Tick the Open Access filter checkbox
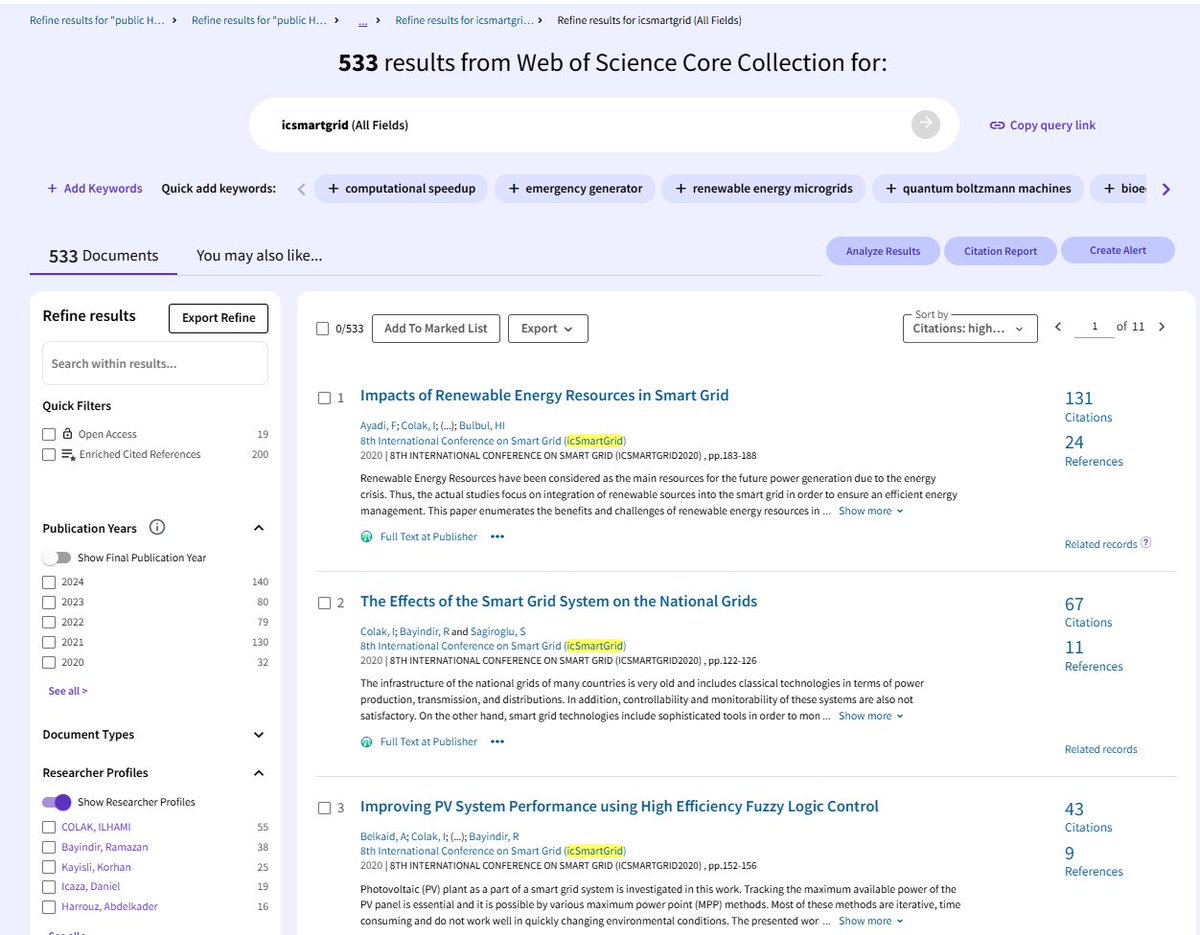Viewport: 1200px width, 935px height. click(49, 434)
